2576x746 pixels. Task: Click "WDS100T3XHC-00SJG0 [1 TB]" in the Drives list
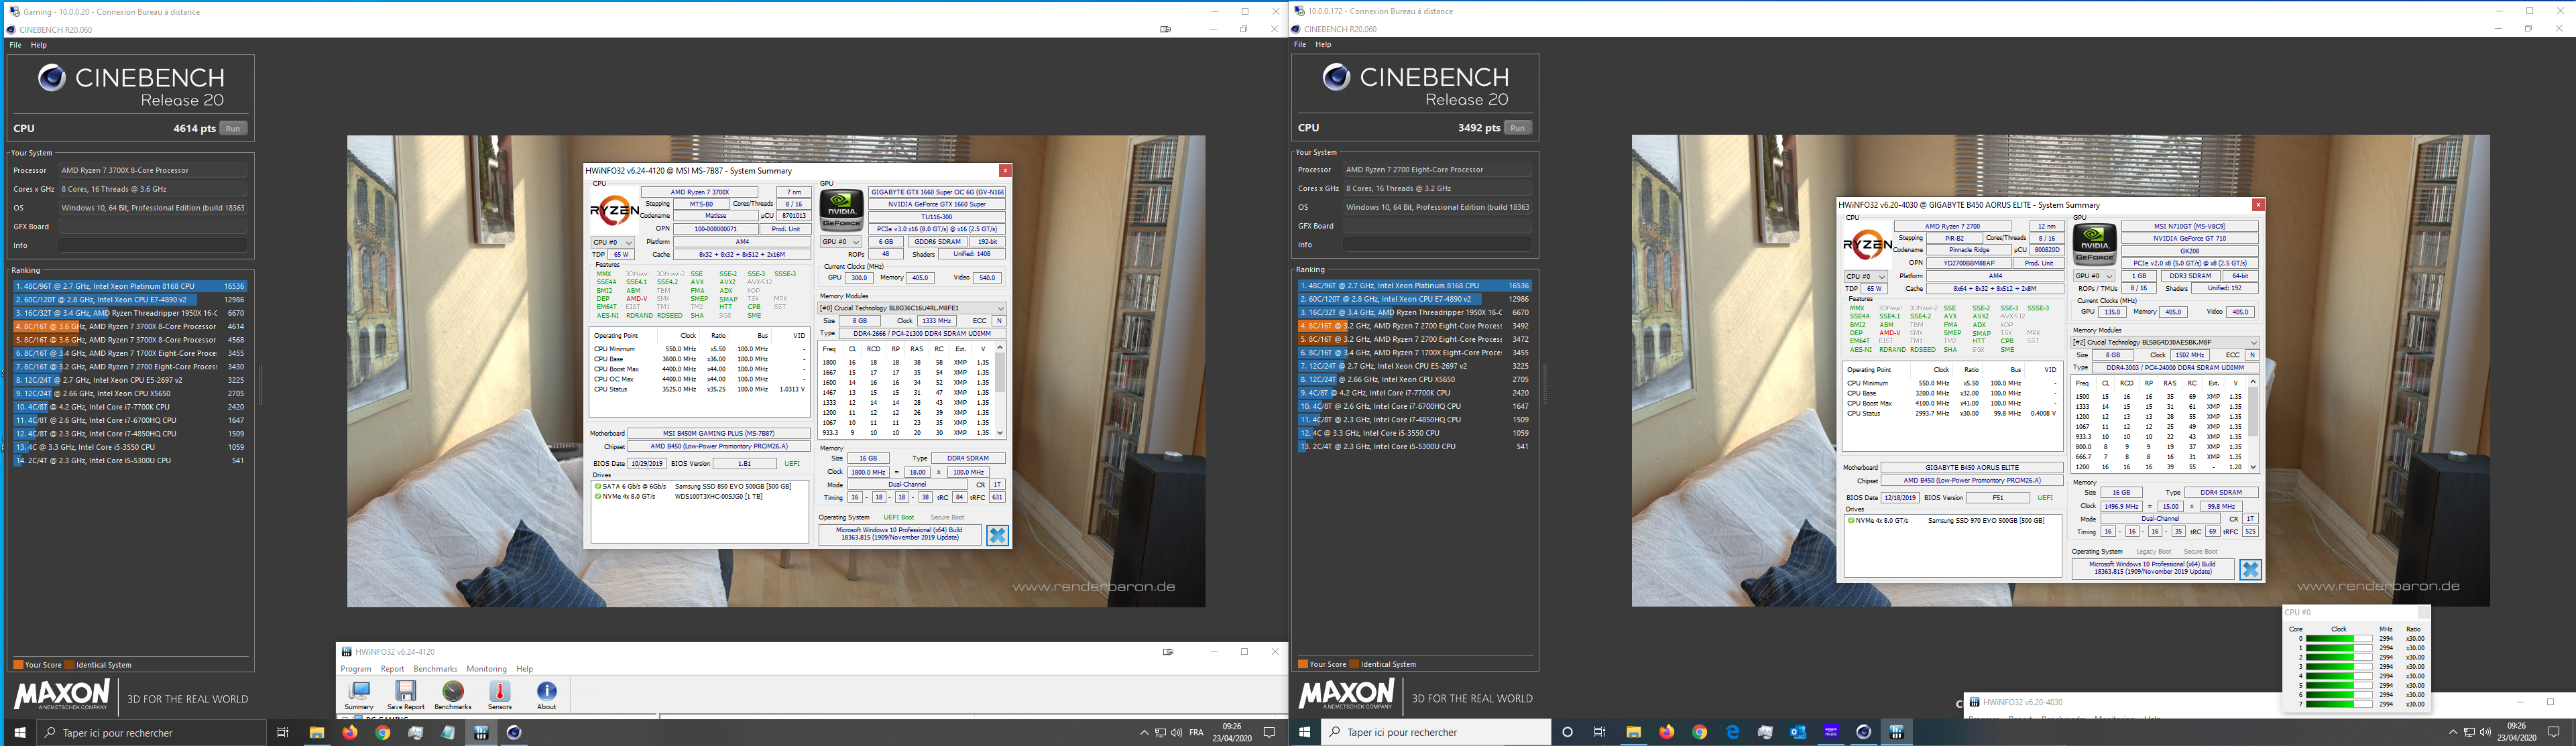click(x=718, y=496)
